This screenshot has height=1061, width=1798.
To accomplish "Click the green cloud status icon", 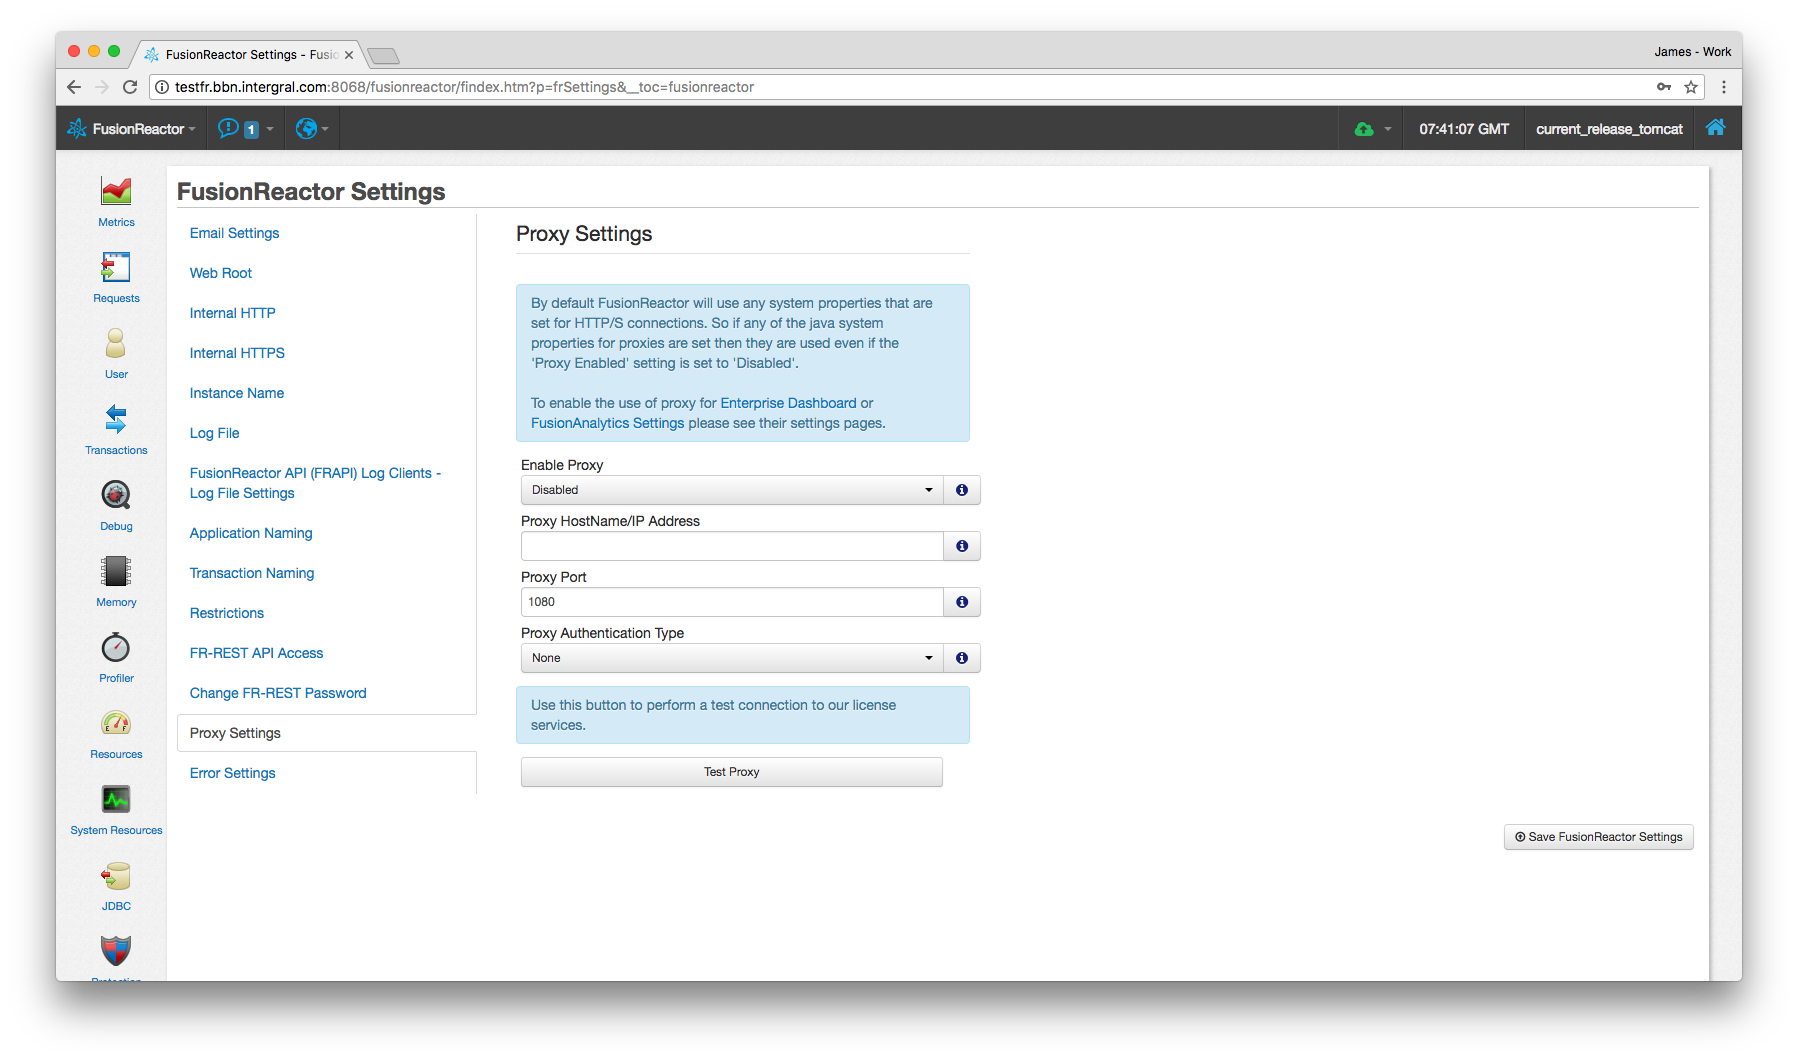I will pyautogui.click(x=1363, y=129).
